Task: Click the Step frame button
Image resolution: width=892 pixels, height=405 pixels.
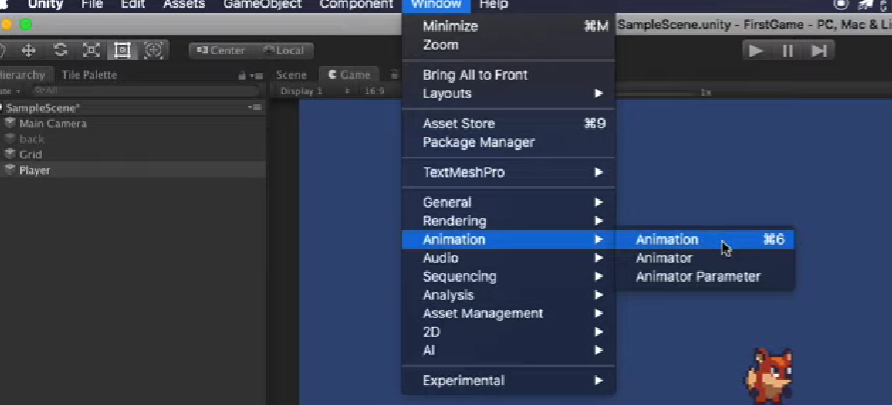Action: [819, 51]
